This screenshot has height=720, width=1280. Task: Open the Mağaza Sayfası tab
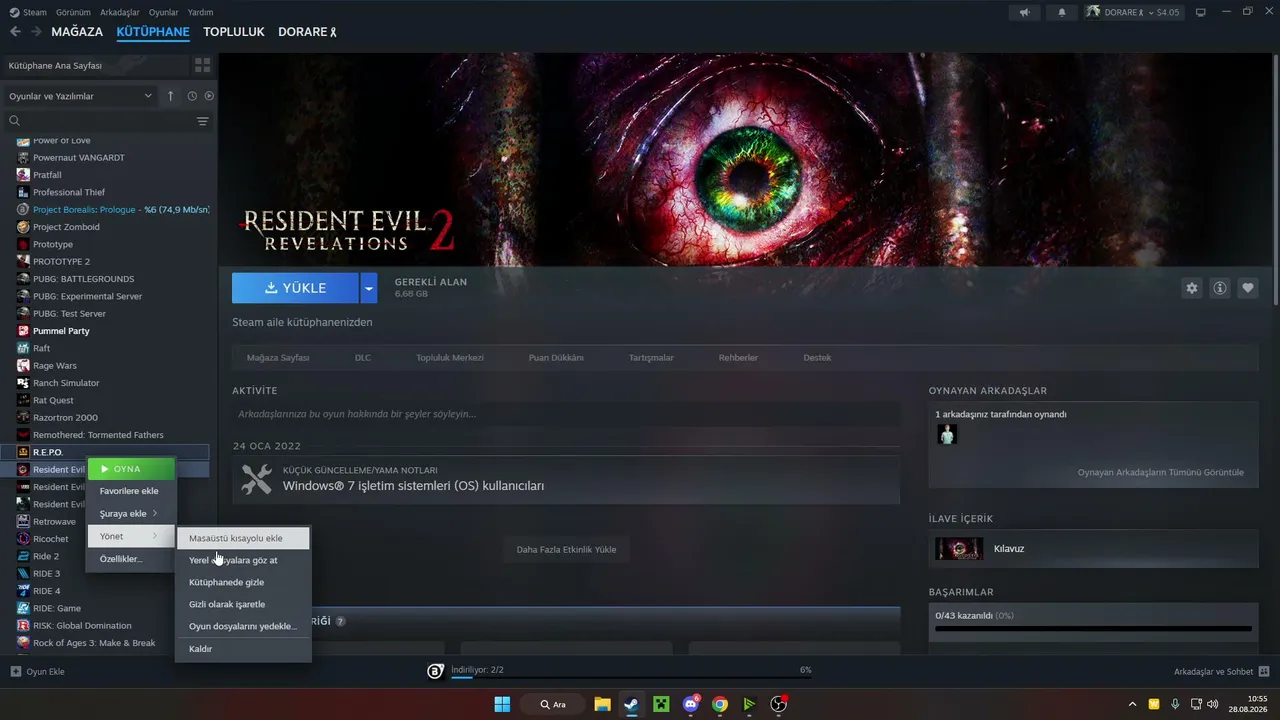[x=278, y=358]
